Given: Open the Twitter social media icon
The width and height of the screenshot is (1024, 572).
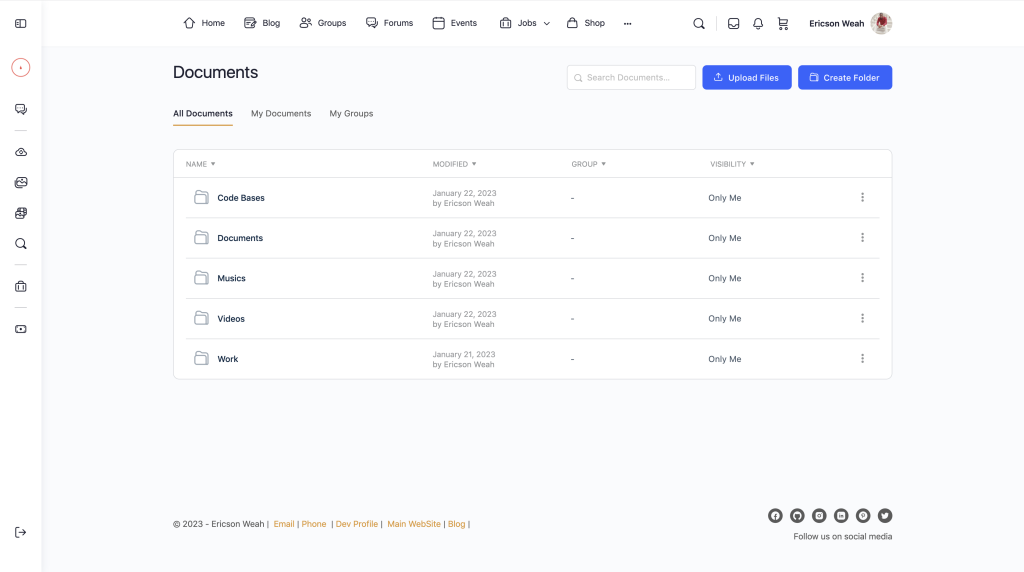Looking at the screenshot, I should tap(885, 516).
